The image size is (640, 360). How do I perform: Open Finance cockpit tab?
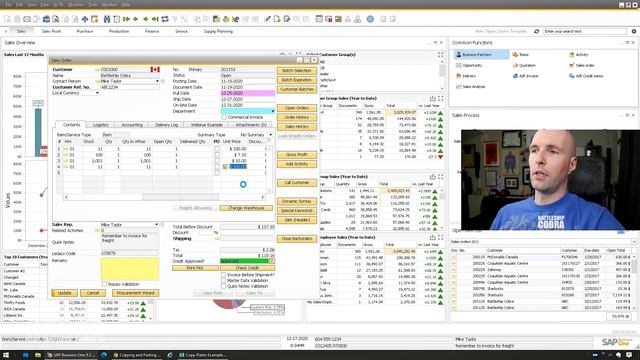point(152,31)
